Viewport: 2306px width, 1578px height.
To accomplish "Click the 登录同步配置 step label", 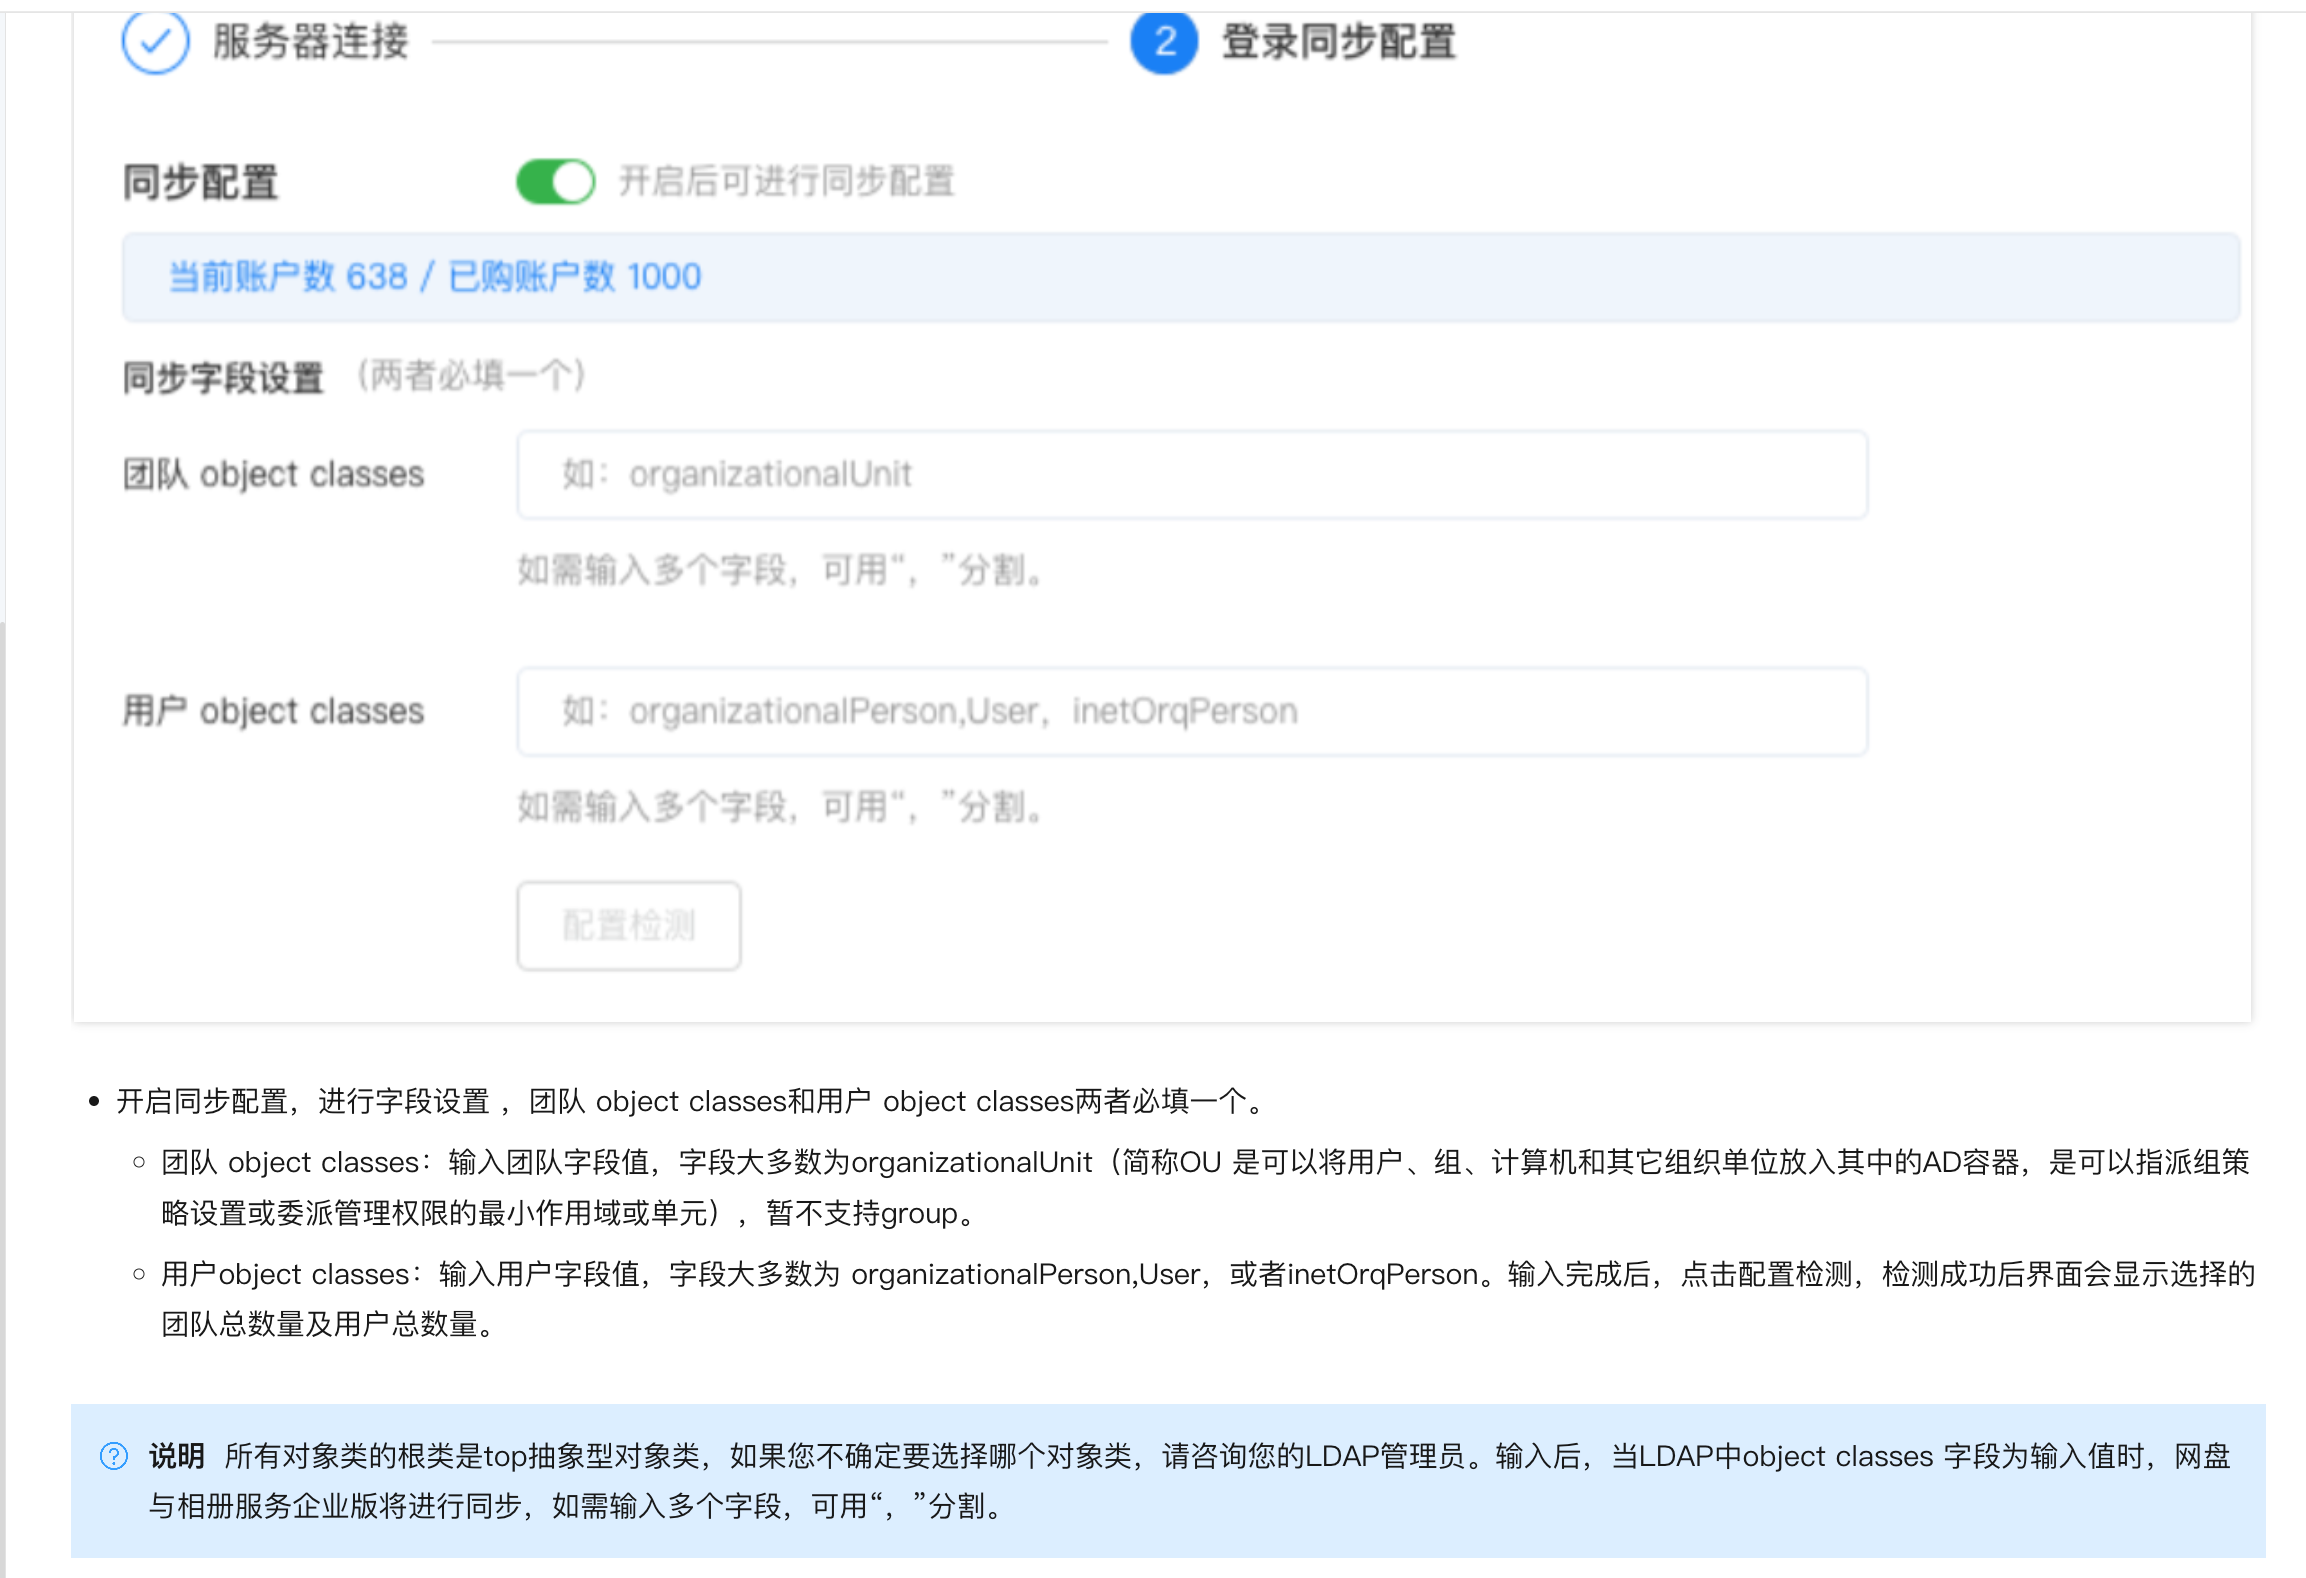I will 1338,42.
